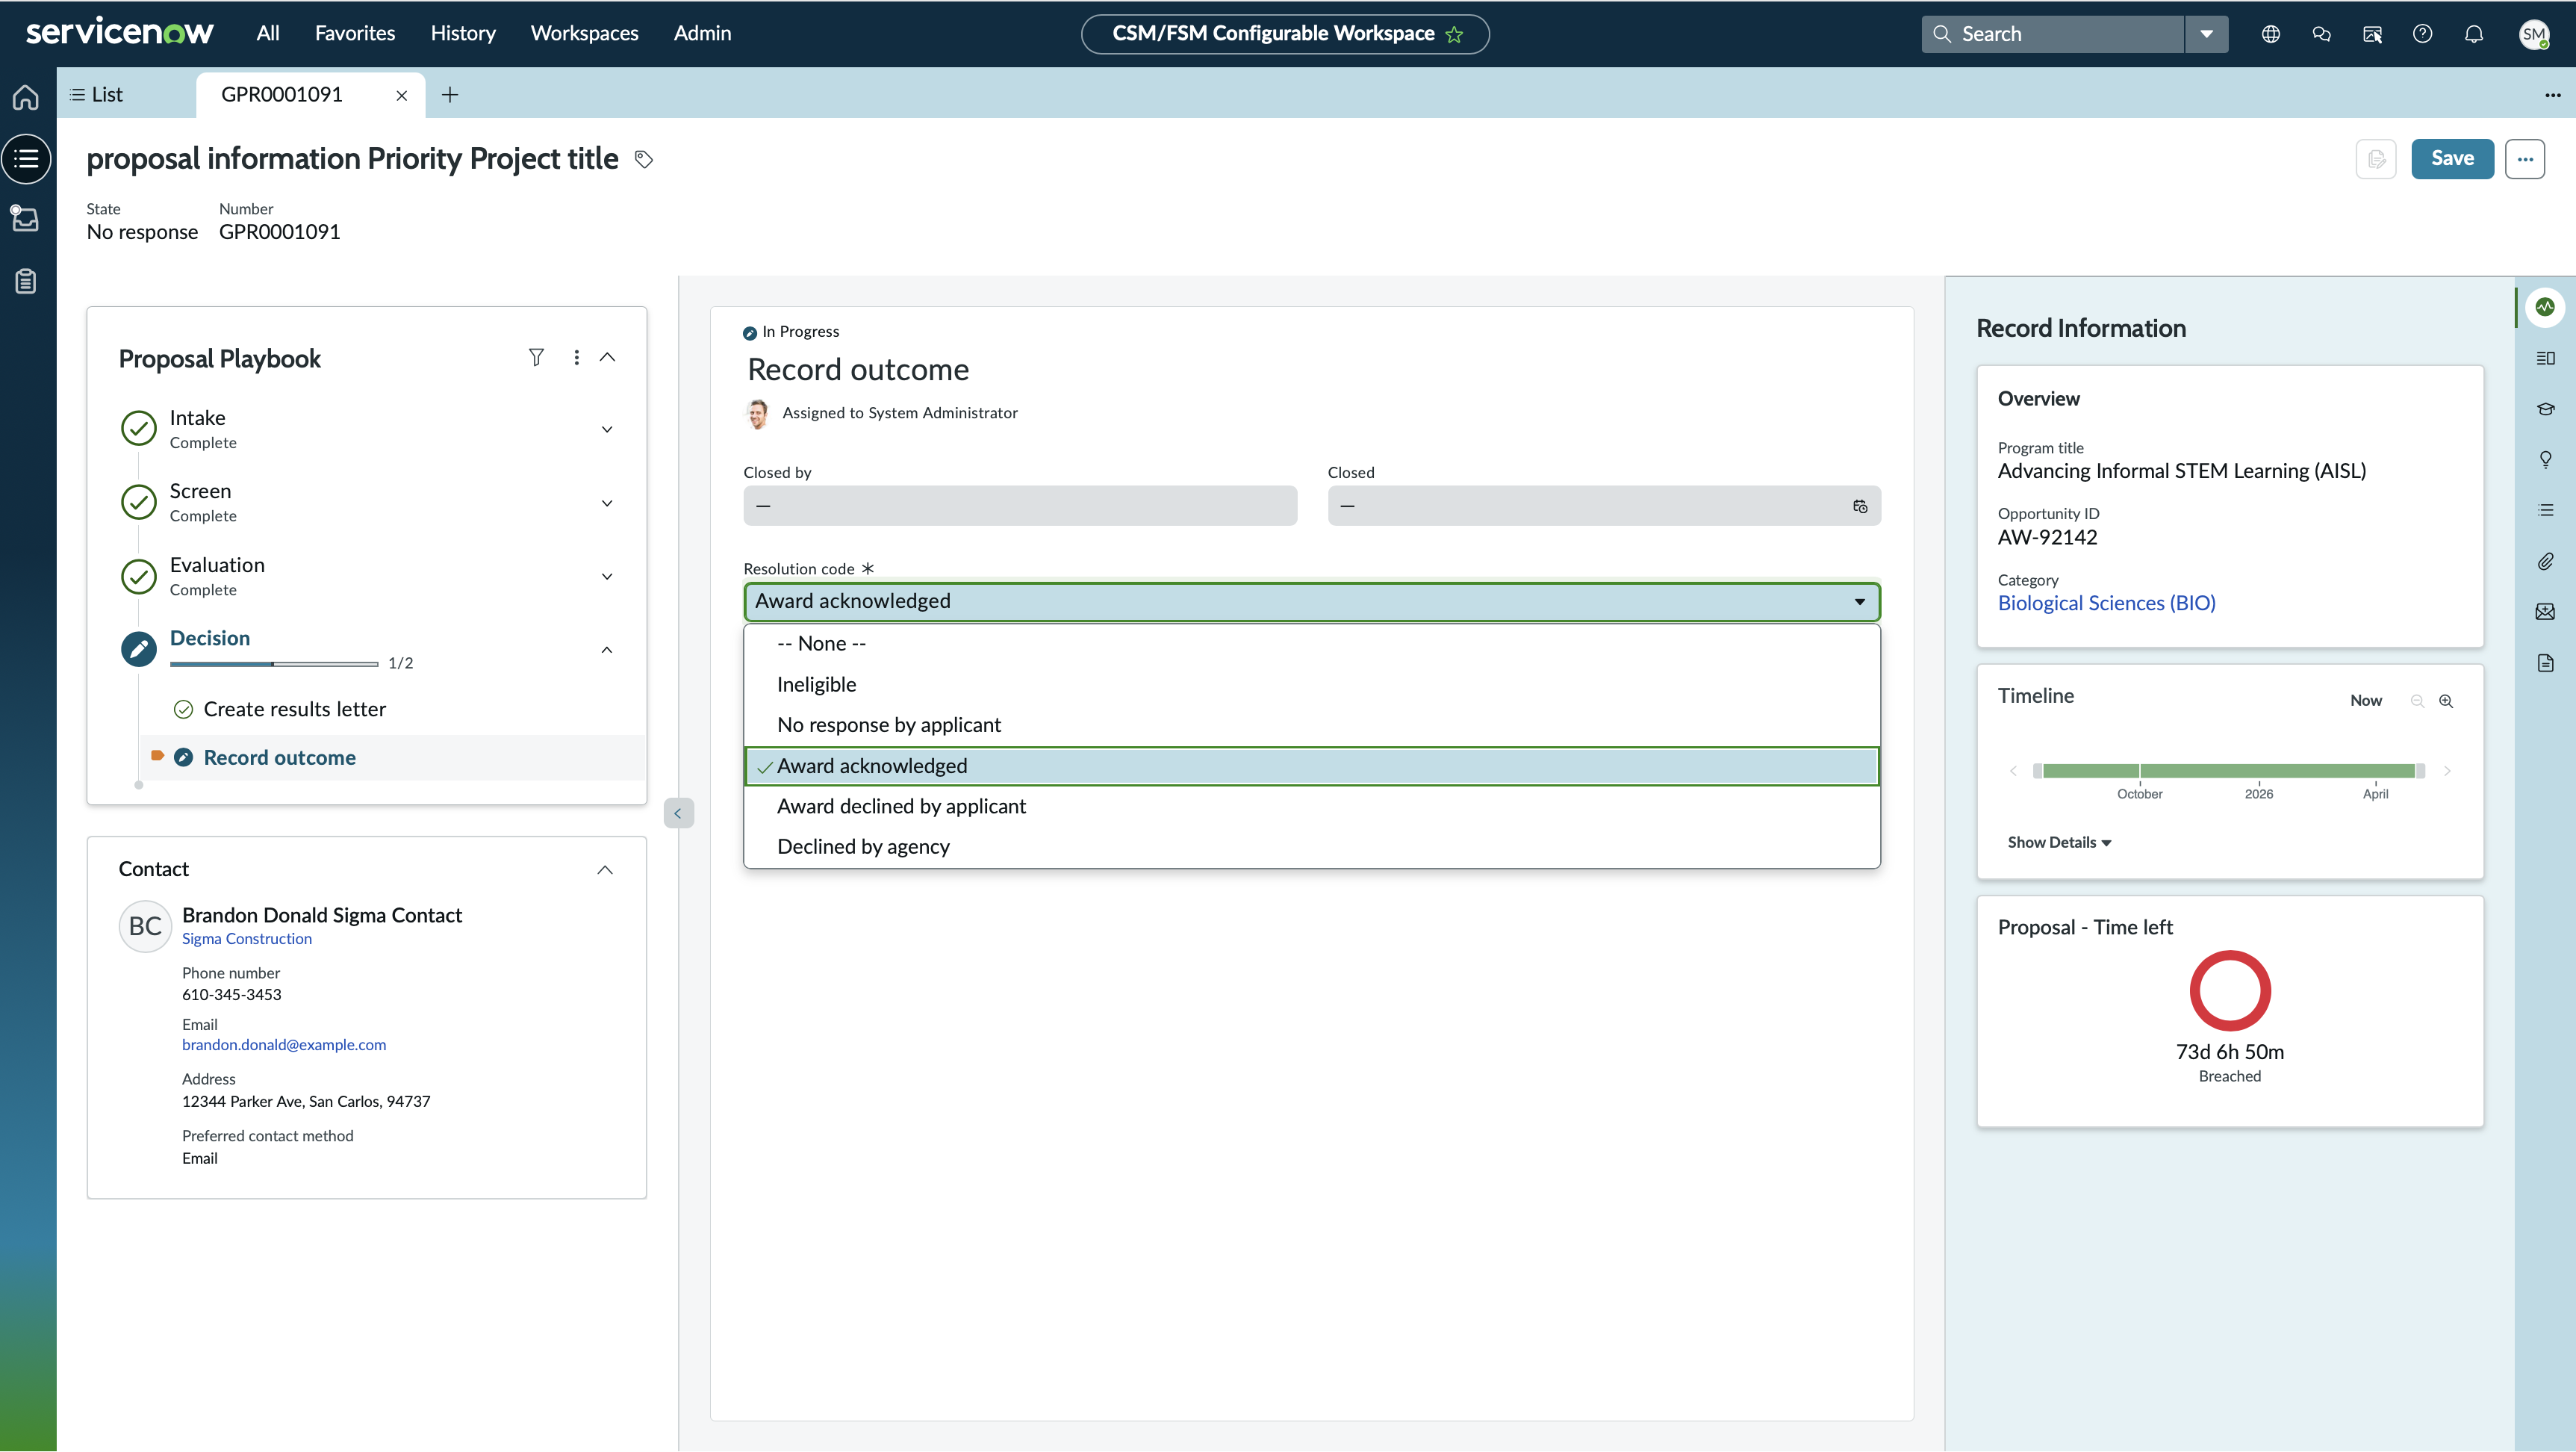This screenshot has width=2576, height=1452.
Task: Open the Sigma Construction link
Action: pyautogui.click(x=247, y=939)
